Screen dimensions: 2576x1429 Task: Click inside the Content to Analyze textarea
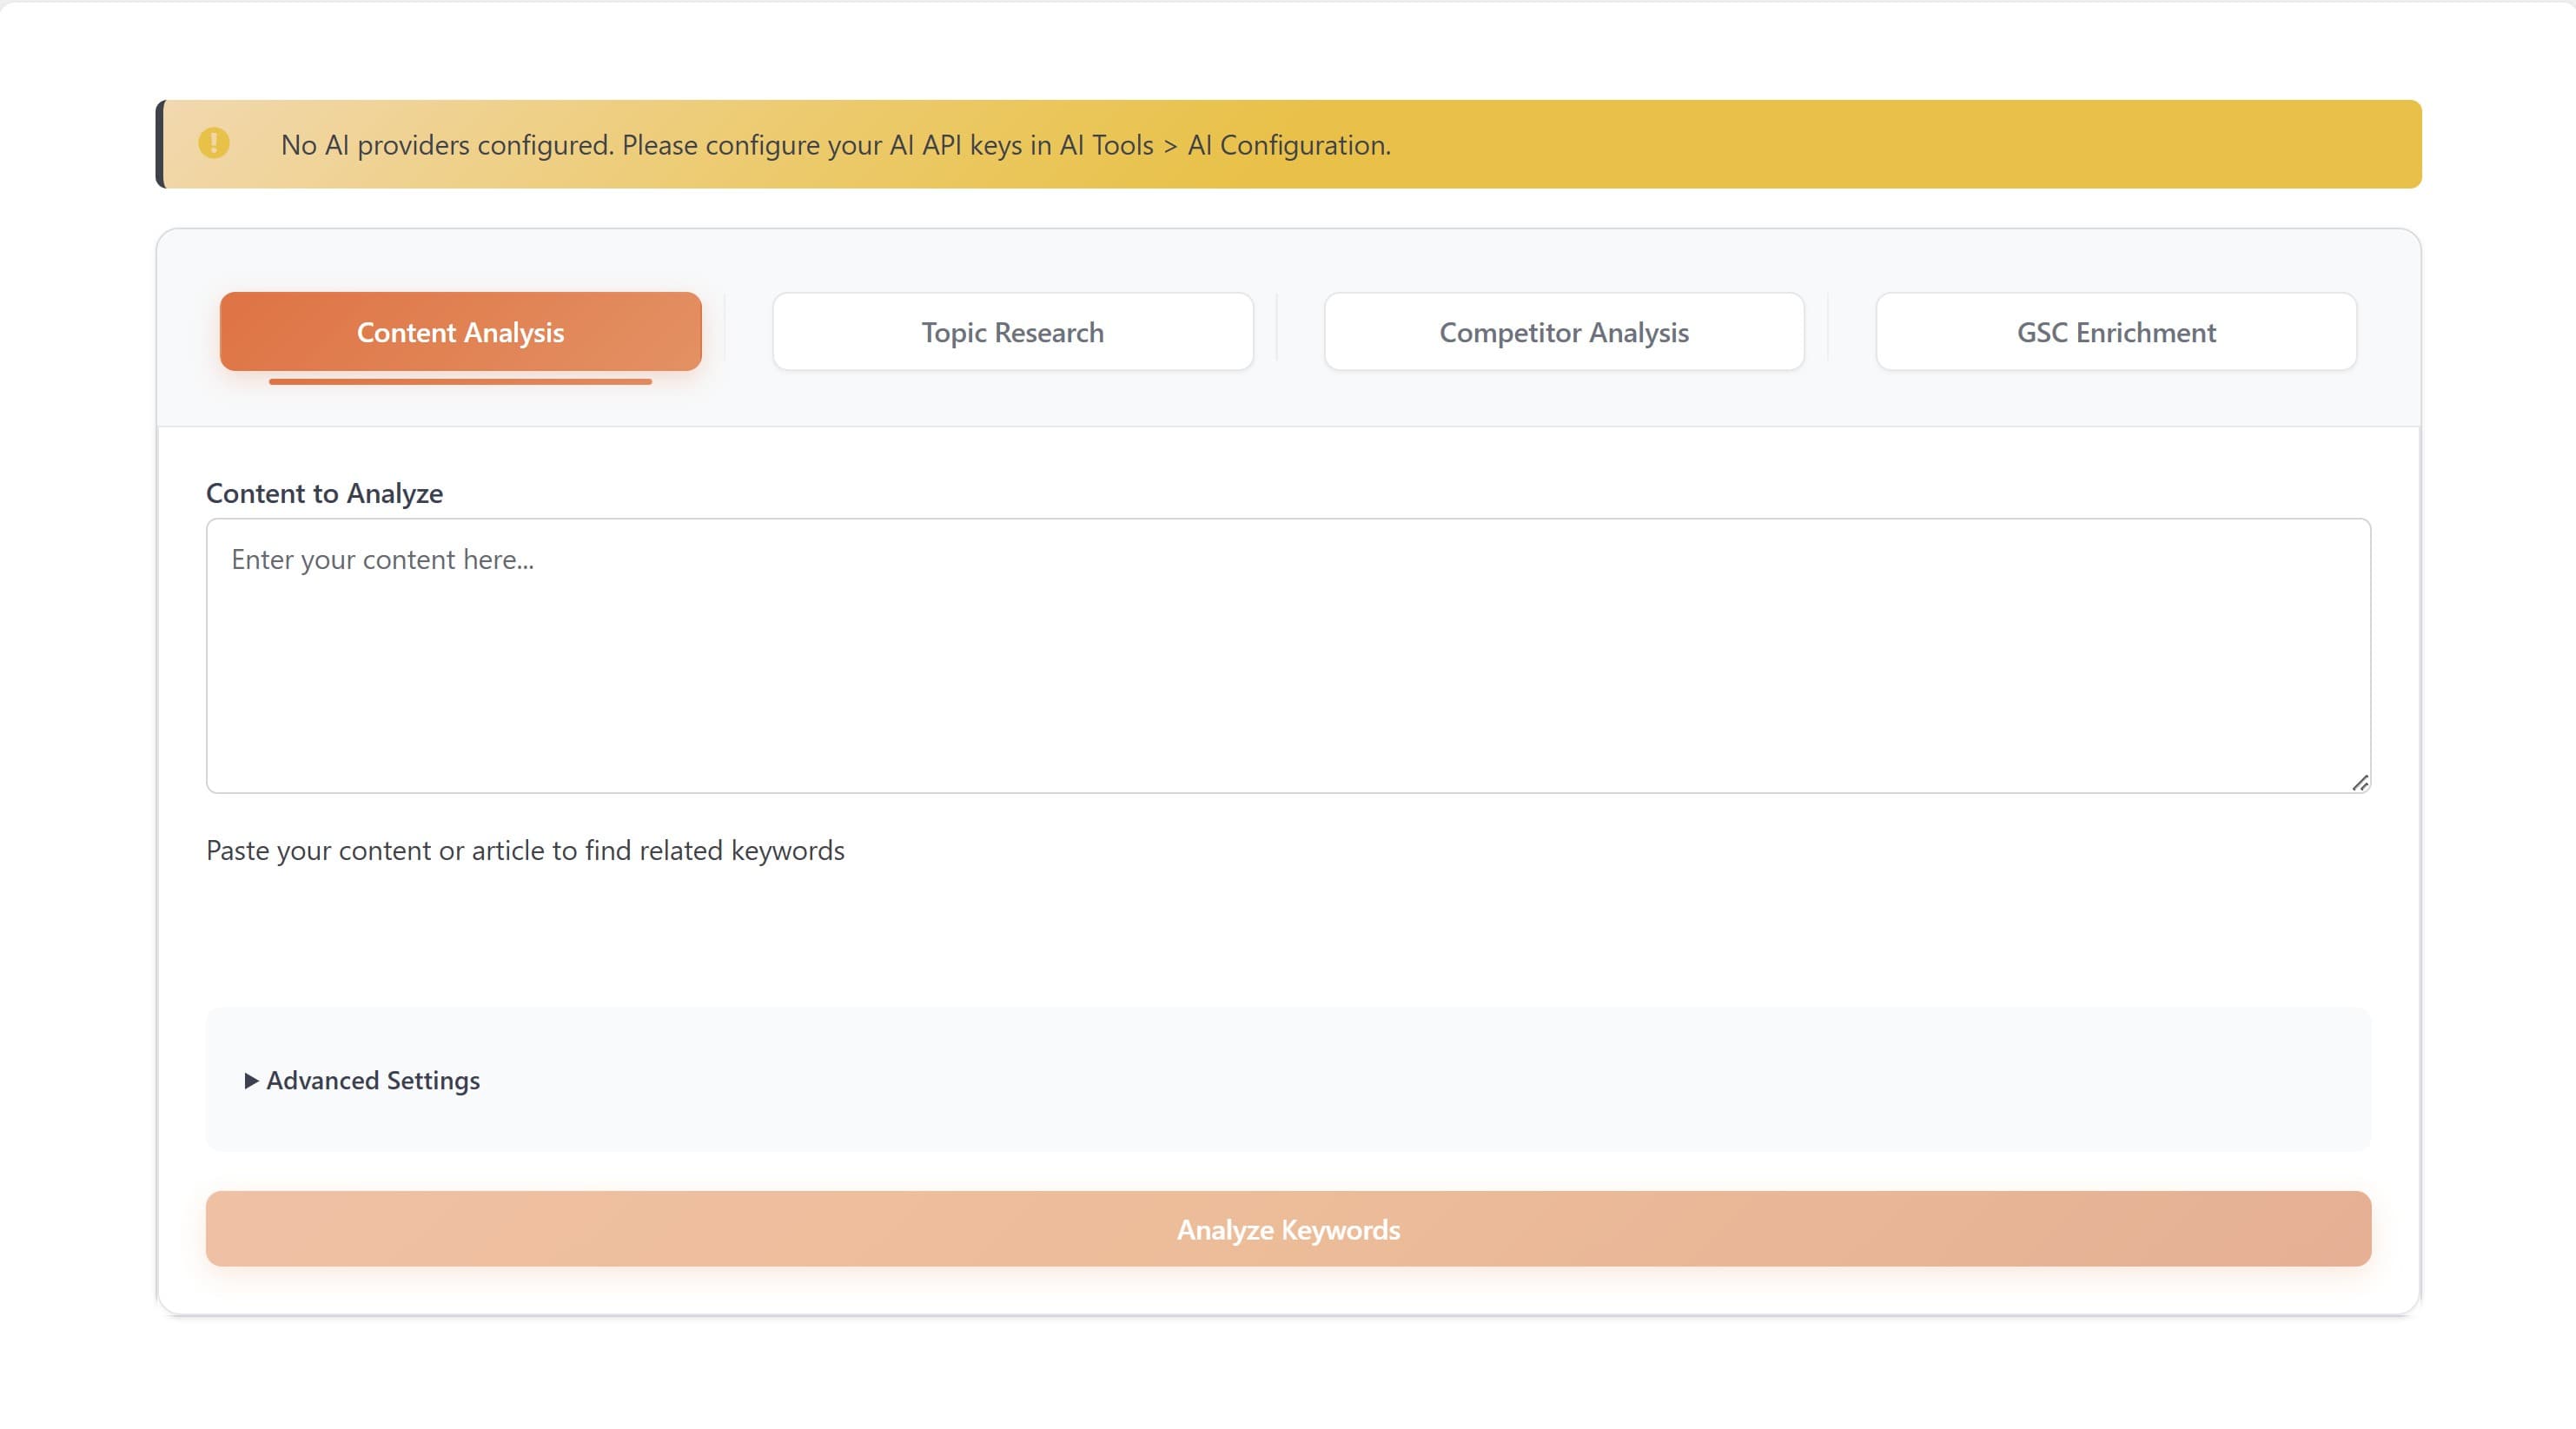[x=1288, y=655]
